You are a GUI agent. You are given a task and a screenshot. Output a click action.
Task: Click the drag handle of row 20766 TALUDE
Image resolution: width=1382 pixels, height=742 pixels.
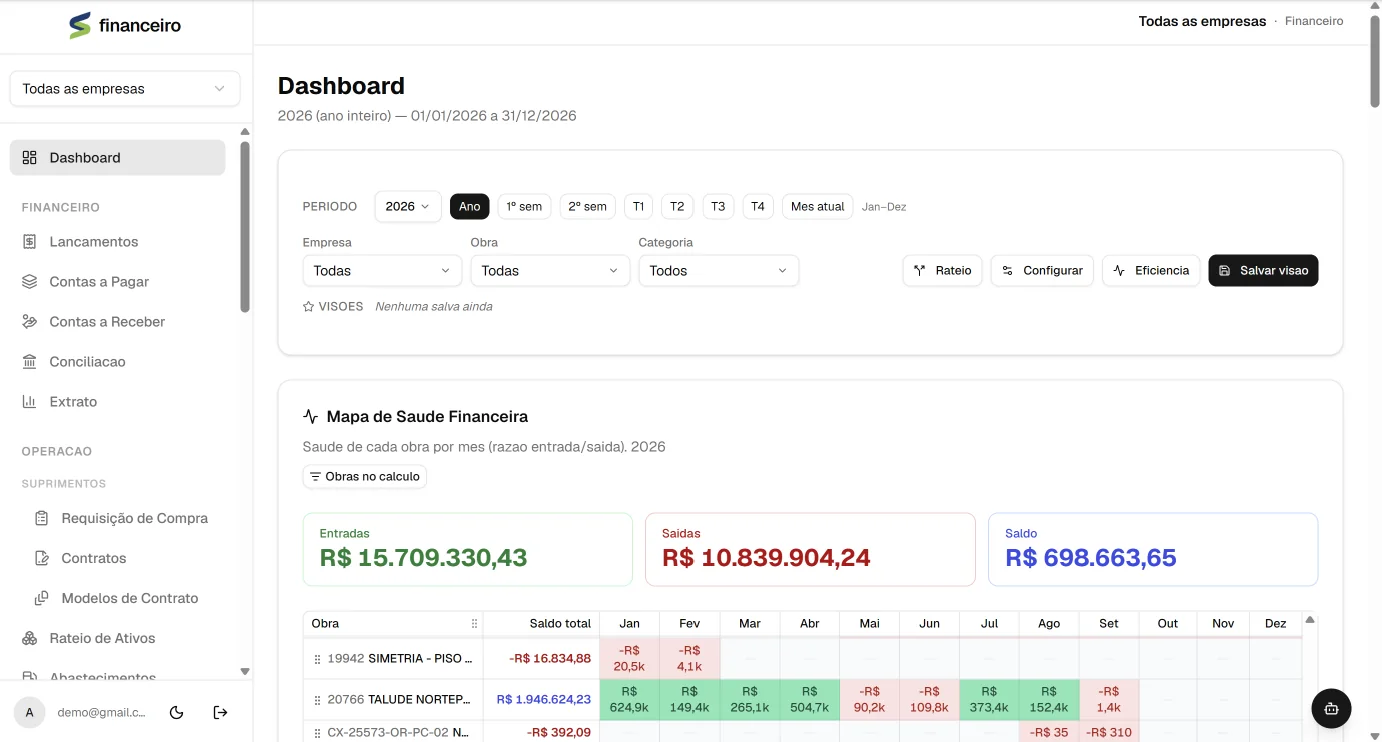pyautogui.click(x=318, y=701)
